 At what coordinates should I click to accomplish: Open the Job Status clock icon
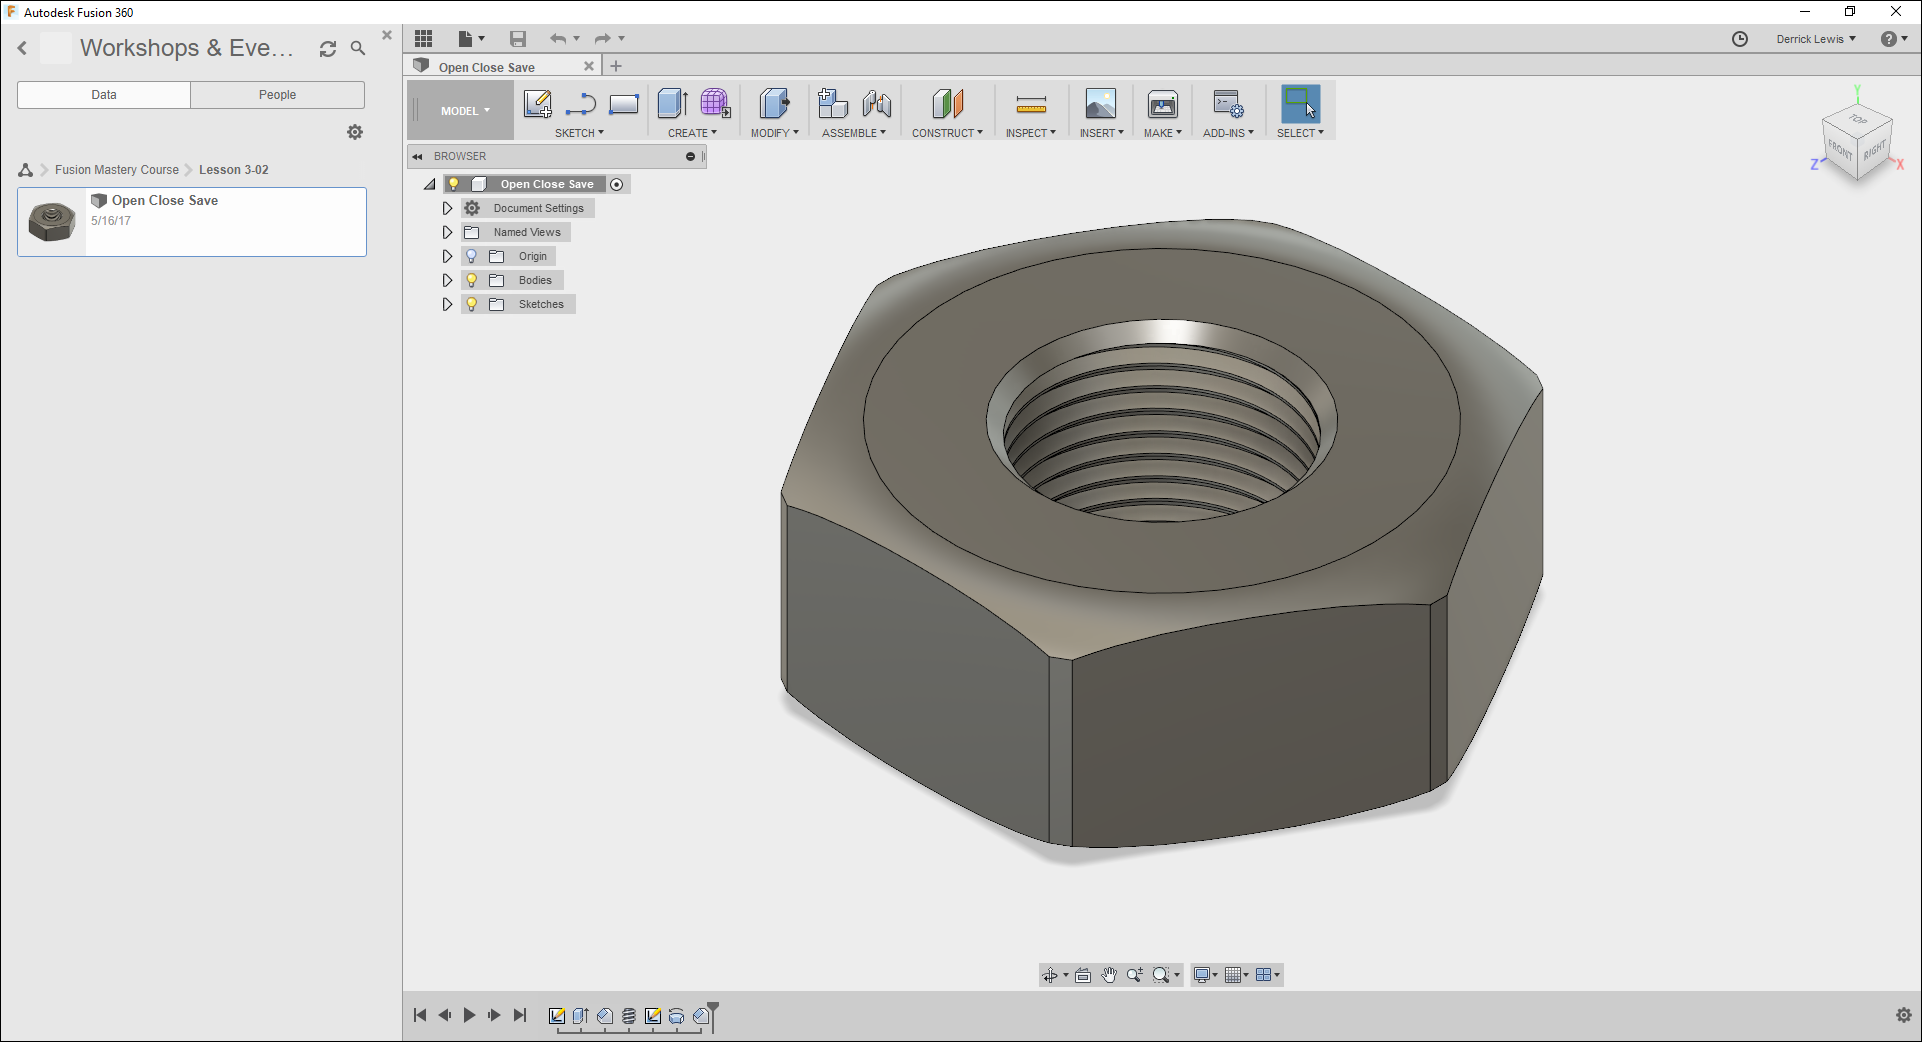click(x=1739, y=39)
